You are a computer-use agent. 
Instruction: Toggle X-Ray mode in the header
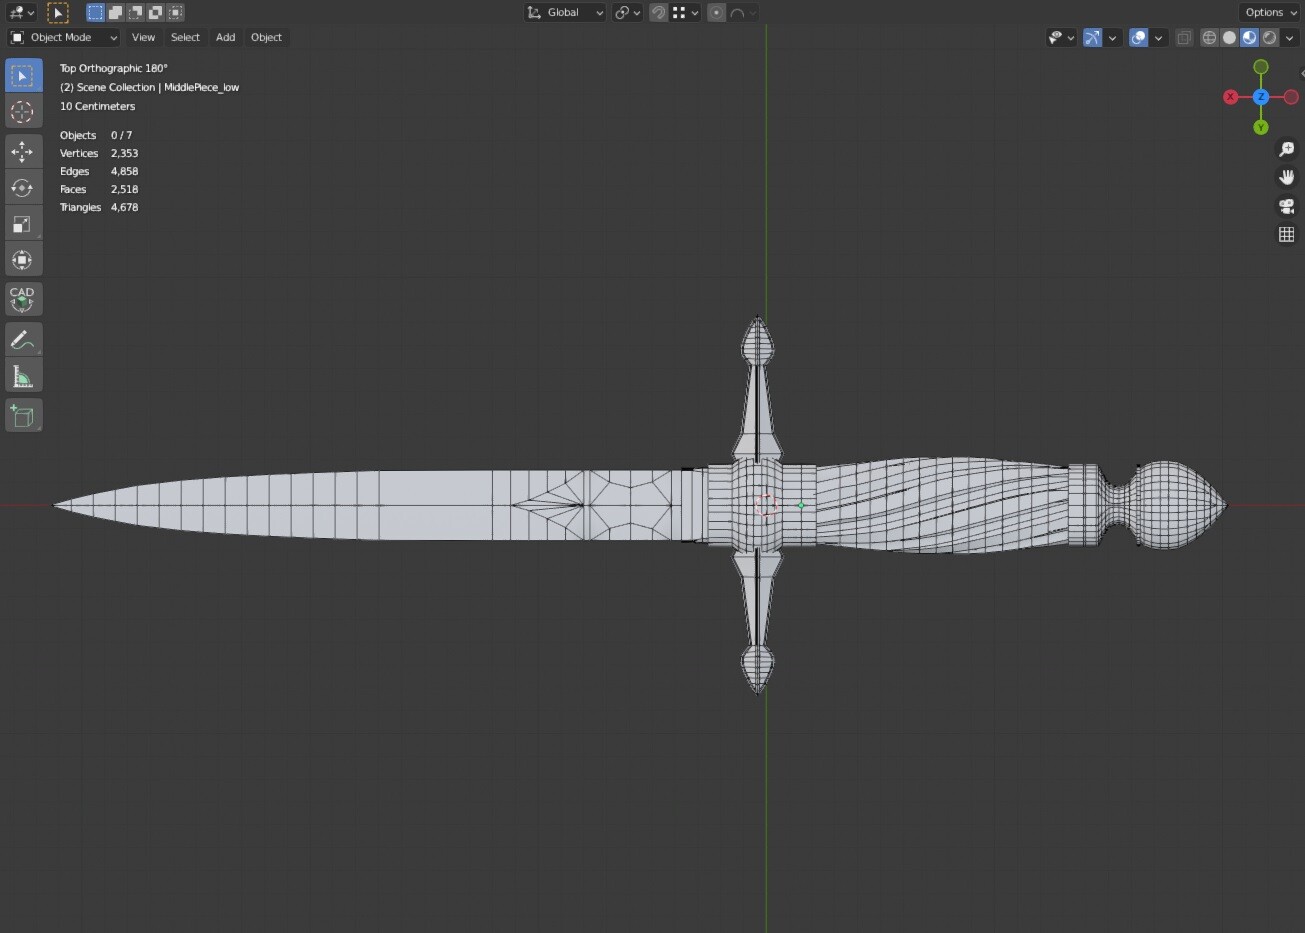(x=1184, y=37)
